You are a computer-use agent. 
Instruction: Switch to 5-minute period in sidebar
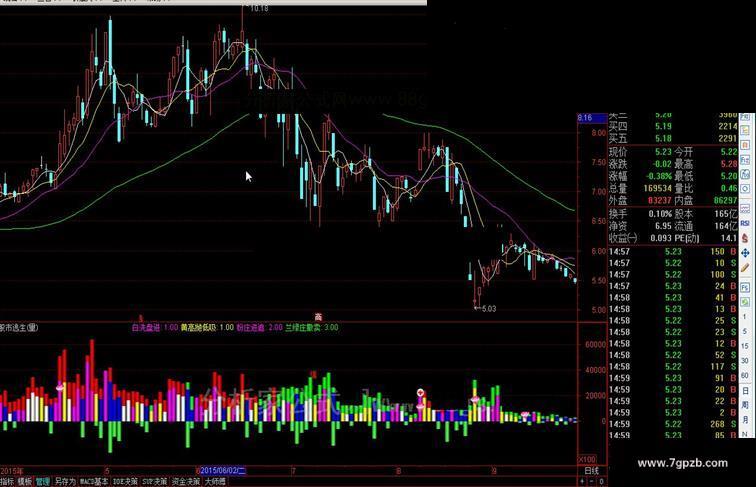pyautogui.click(x=745, y=331)
